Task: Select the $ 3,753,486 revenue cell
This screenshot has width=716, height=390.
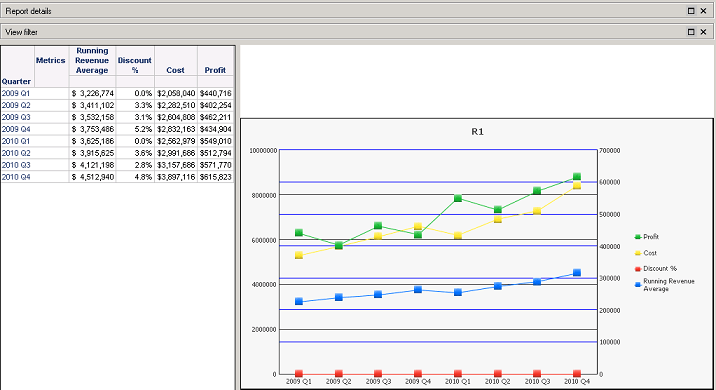Action: pos(93,129)
